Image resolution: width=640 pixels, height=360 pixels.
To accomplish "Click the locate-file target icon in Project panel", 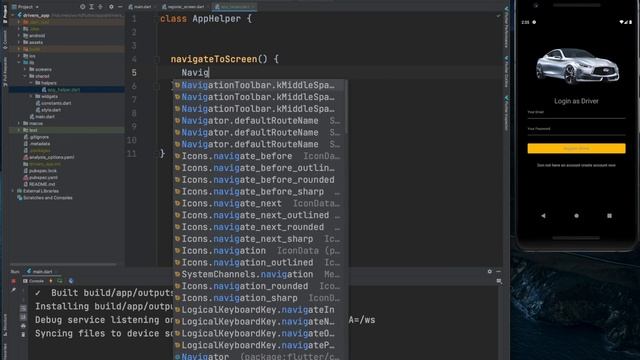I will point(82,7).
